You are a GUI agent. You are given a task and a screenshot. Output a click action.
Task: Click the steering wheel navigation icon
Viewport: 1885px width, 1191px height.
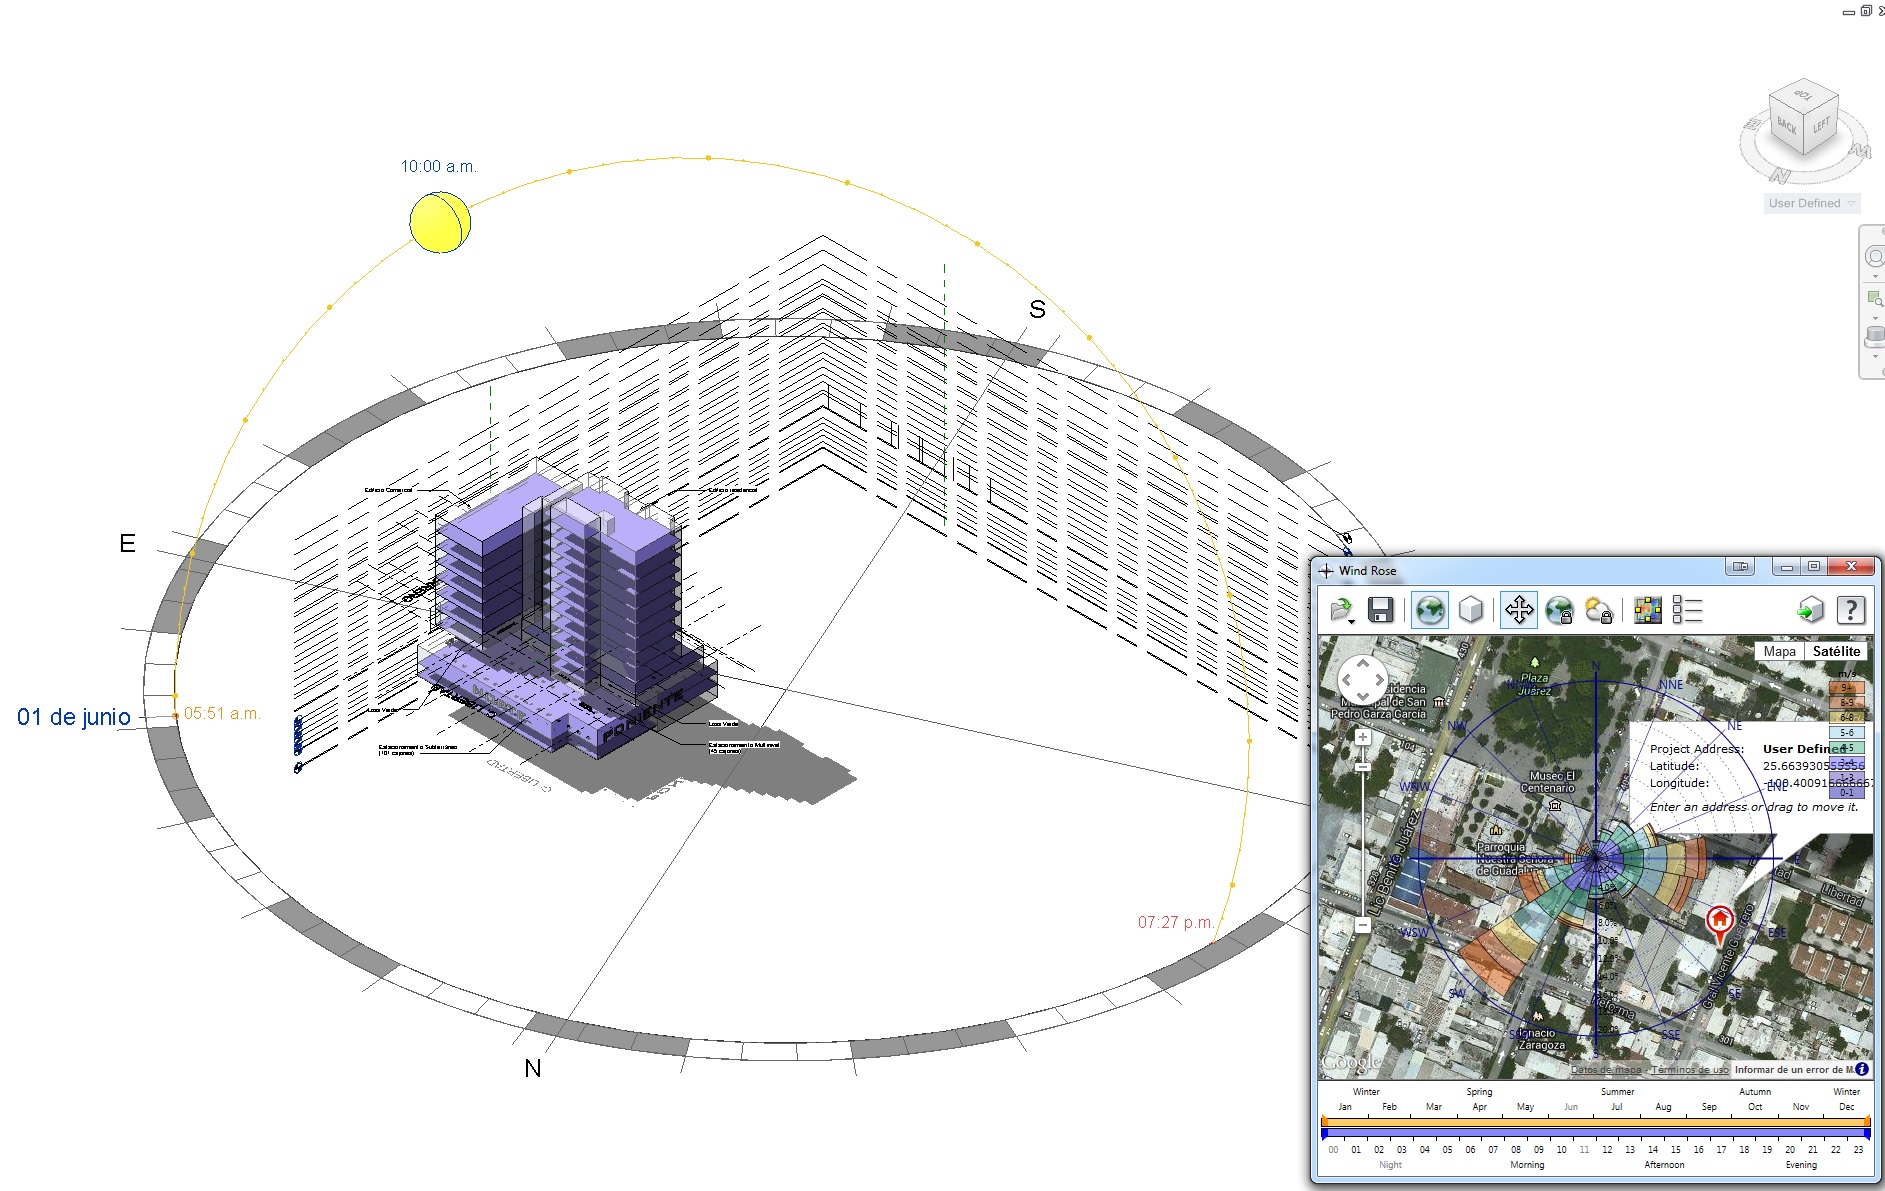coord(1875,257)
